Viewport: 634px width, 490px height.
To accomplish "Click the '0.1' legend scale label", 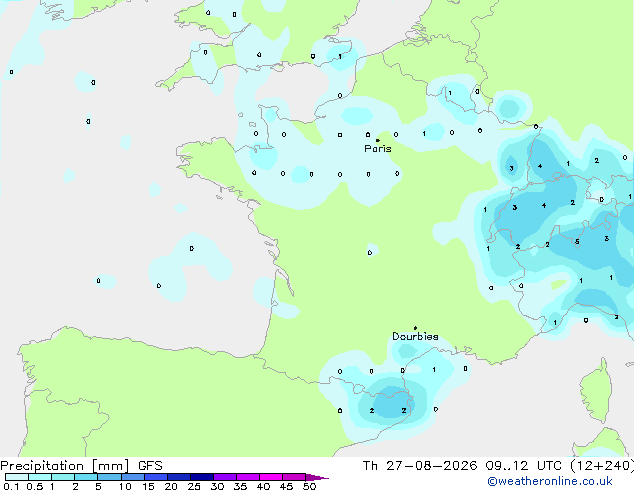I will click(x=11, y=486).
